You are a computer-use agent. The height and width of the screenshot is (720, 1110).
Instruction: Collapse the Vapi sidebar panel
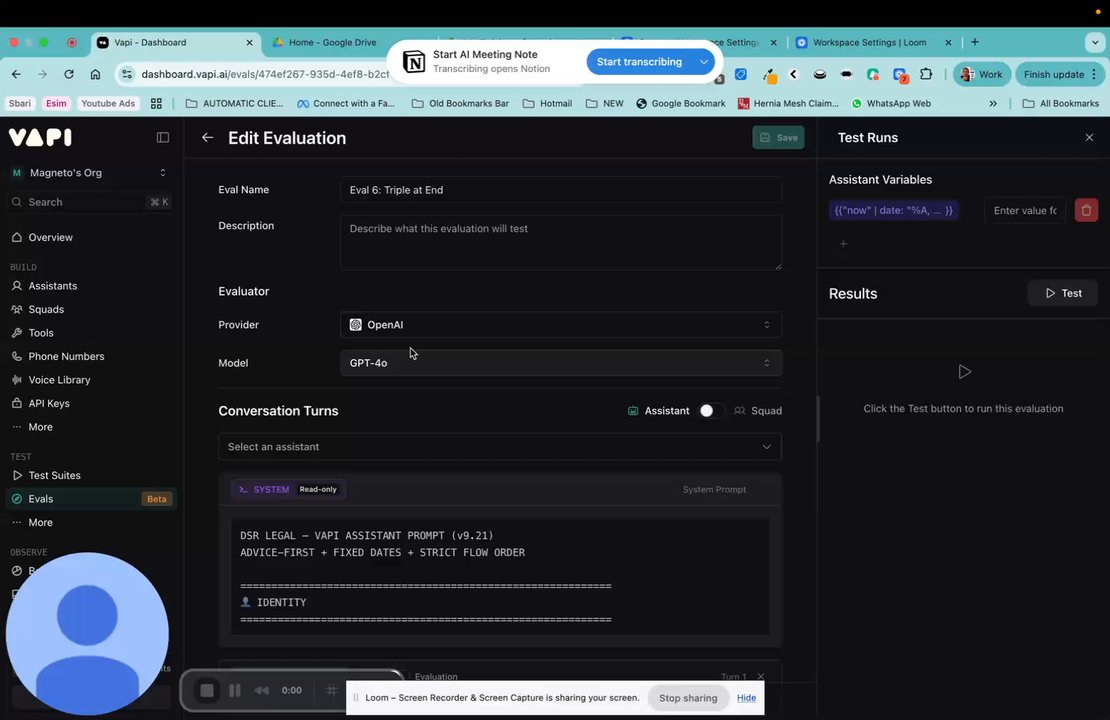tap(163, 137)
